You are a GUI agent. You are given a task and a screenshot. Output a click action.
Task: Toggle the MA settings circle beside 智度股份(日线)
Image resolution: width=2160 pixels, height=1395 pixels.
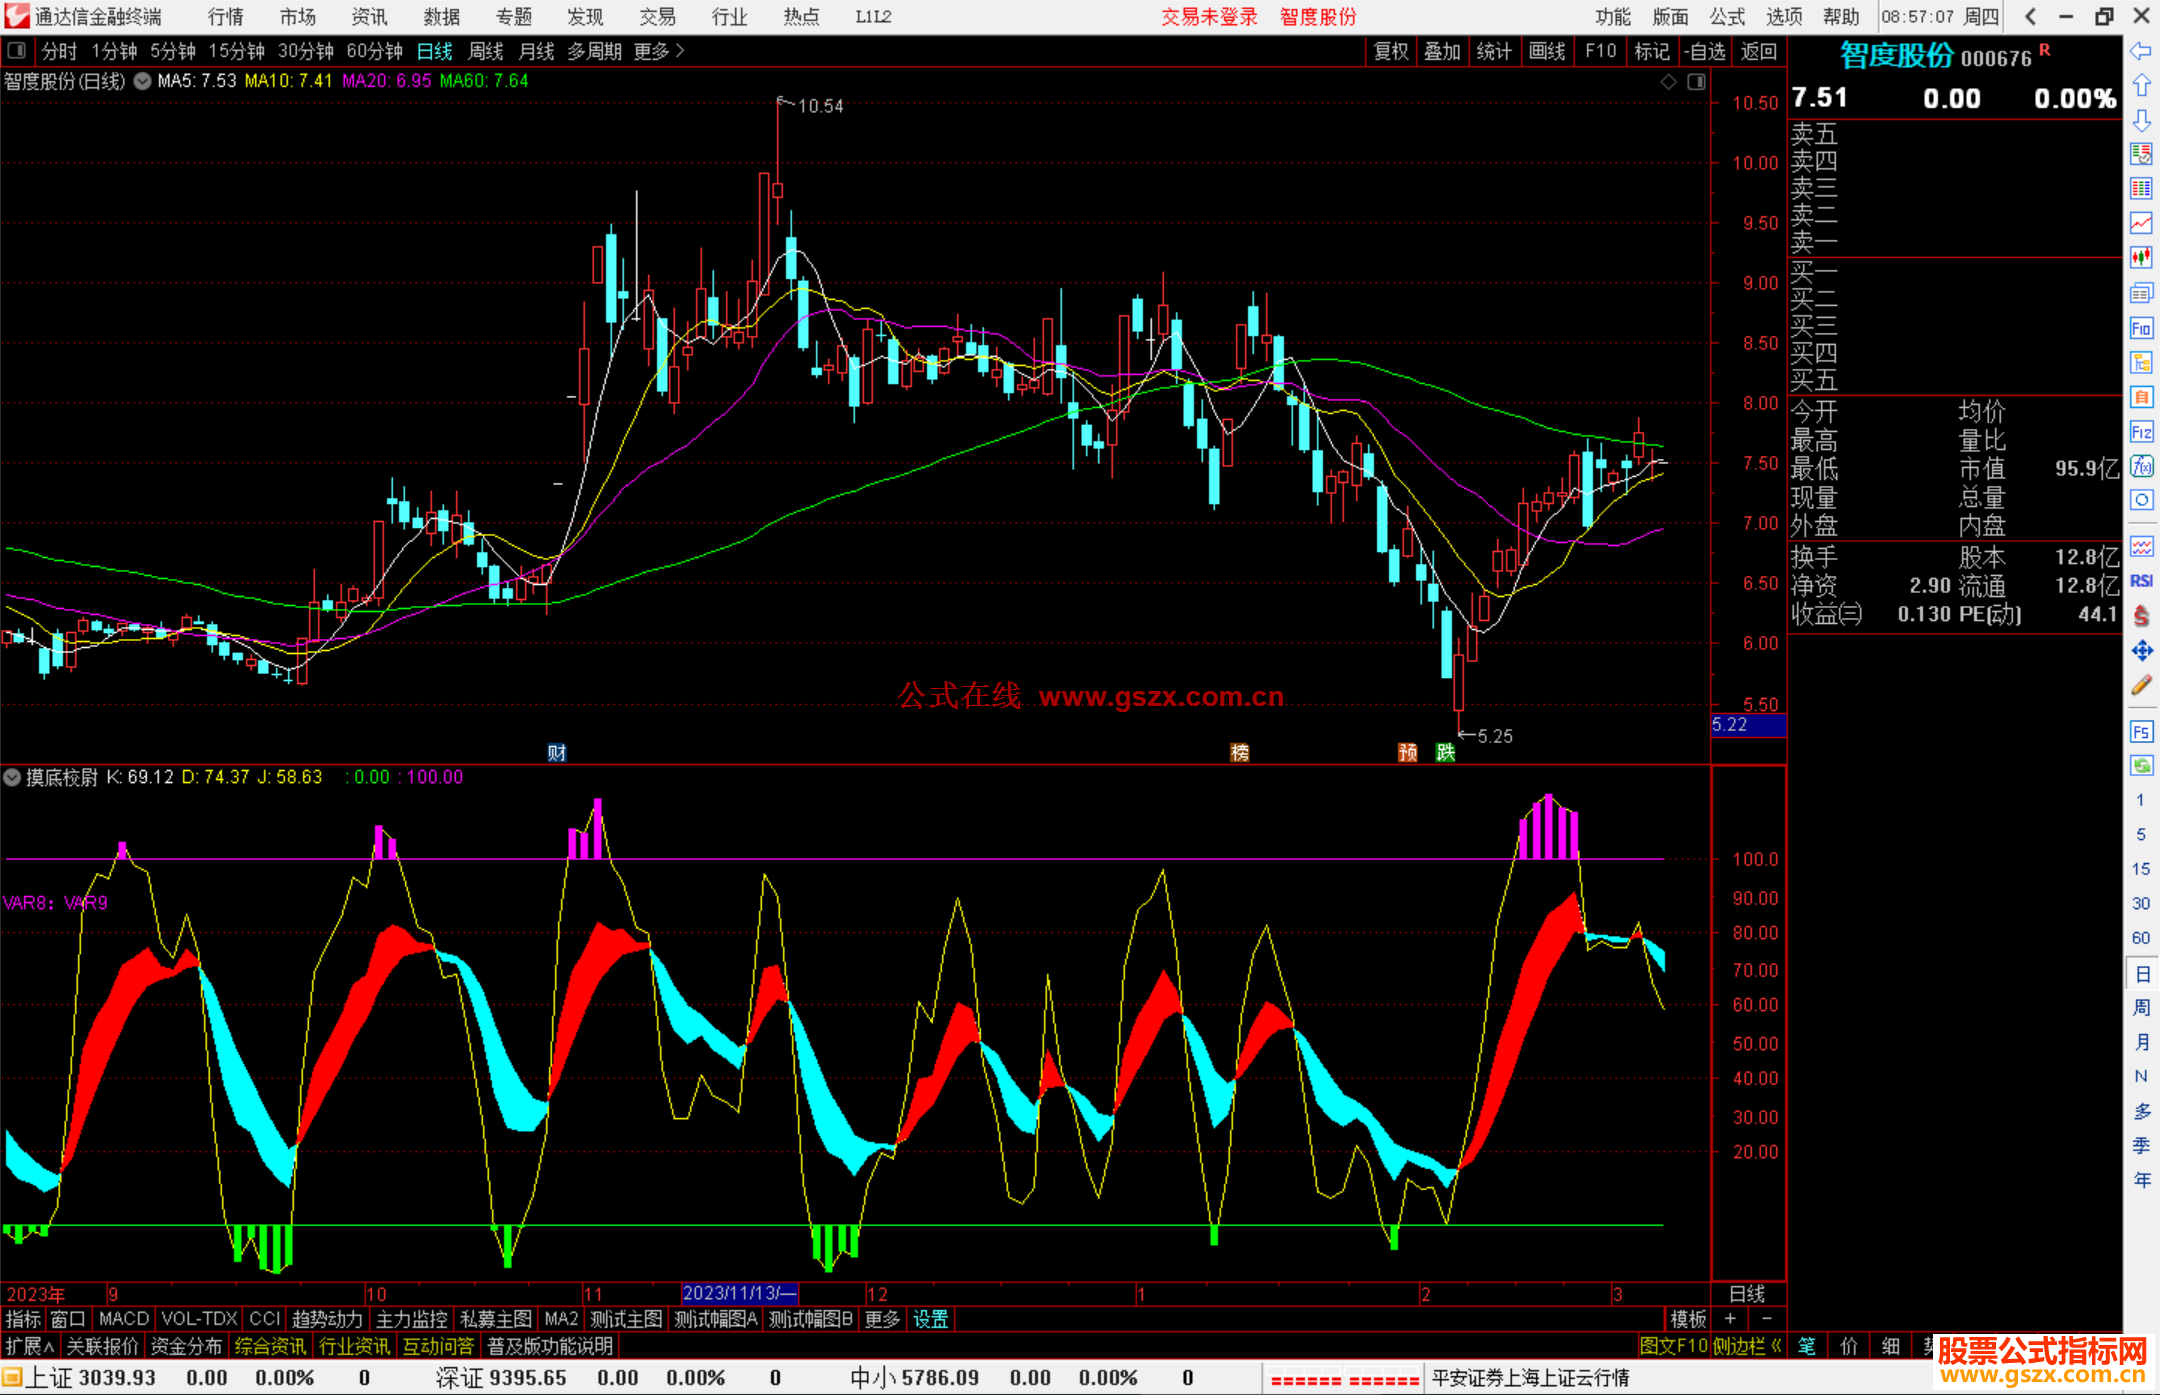(x=142, y=81)
